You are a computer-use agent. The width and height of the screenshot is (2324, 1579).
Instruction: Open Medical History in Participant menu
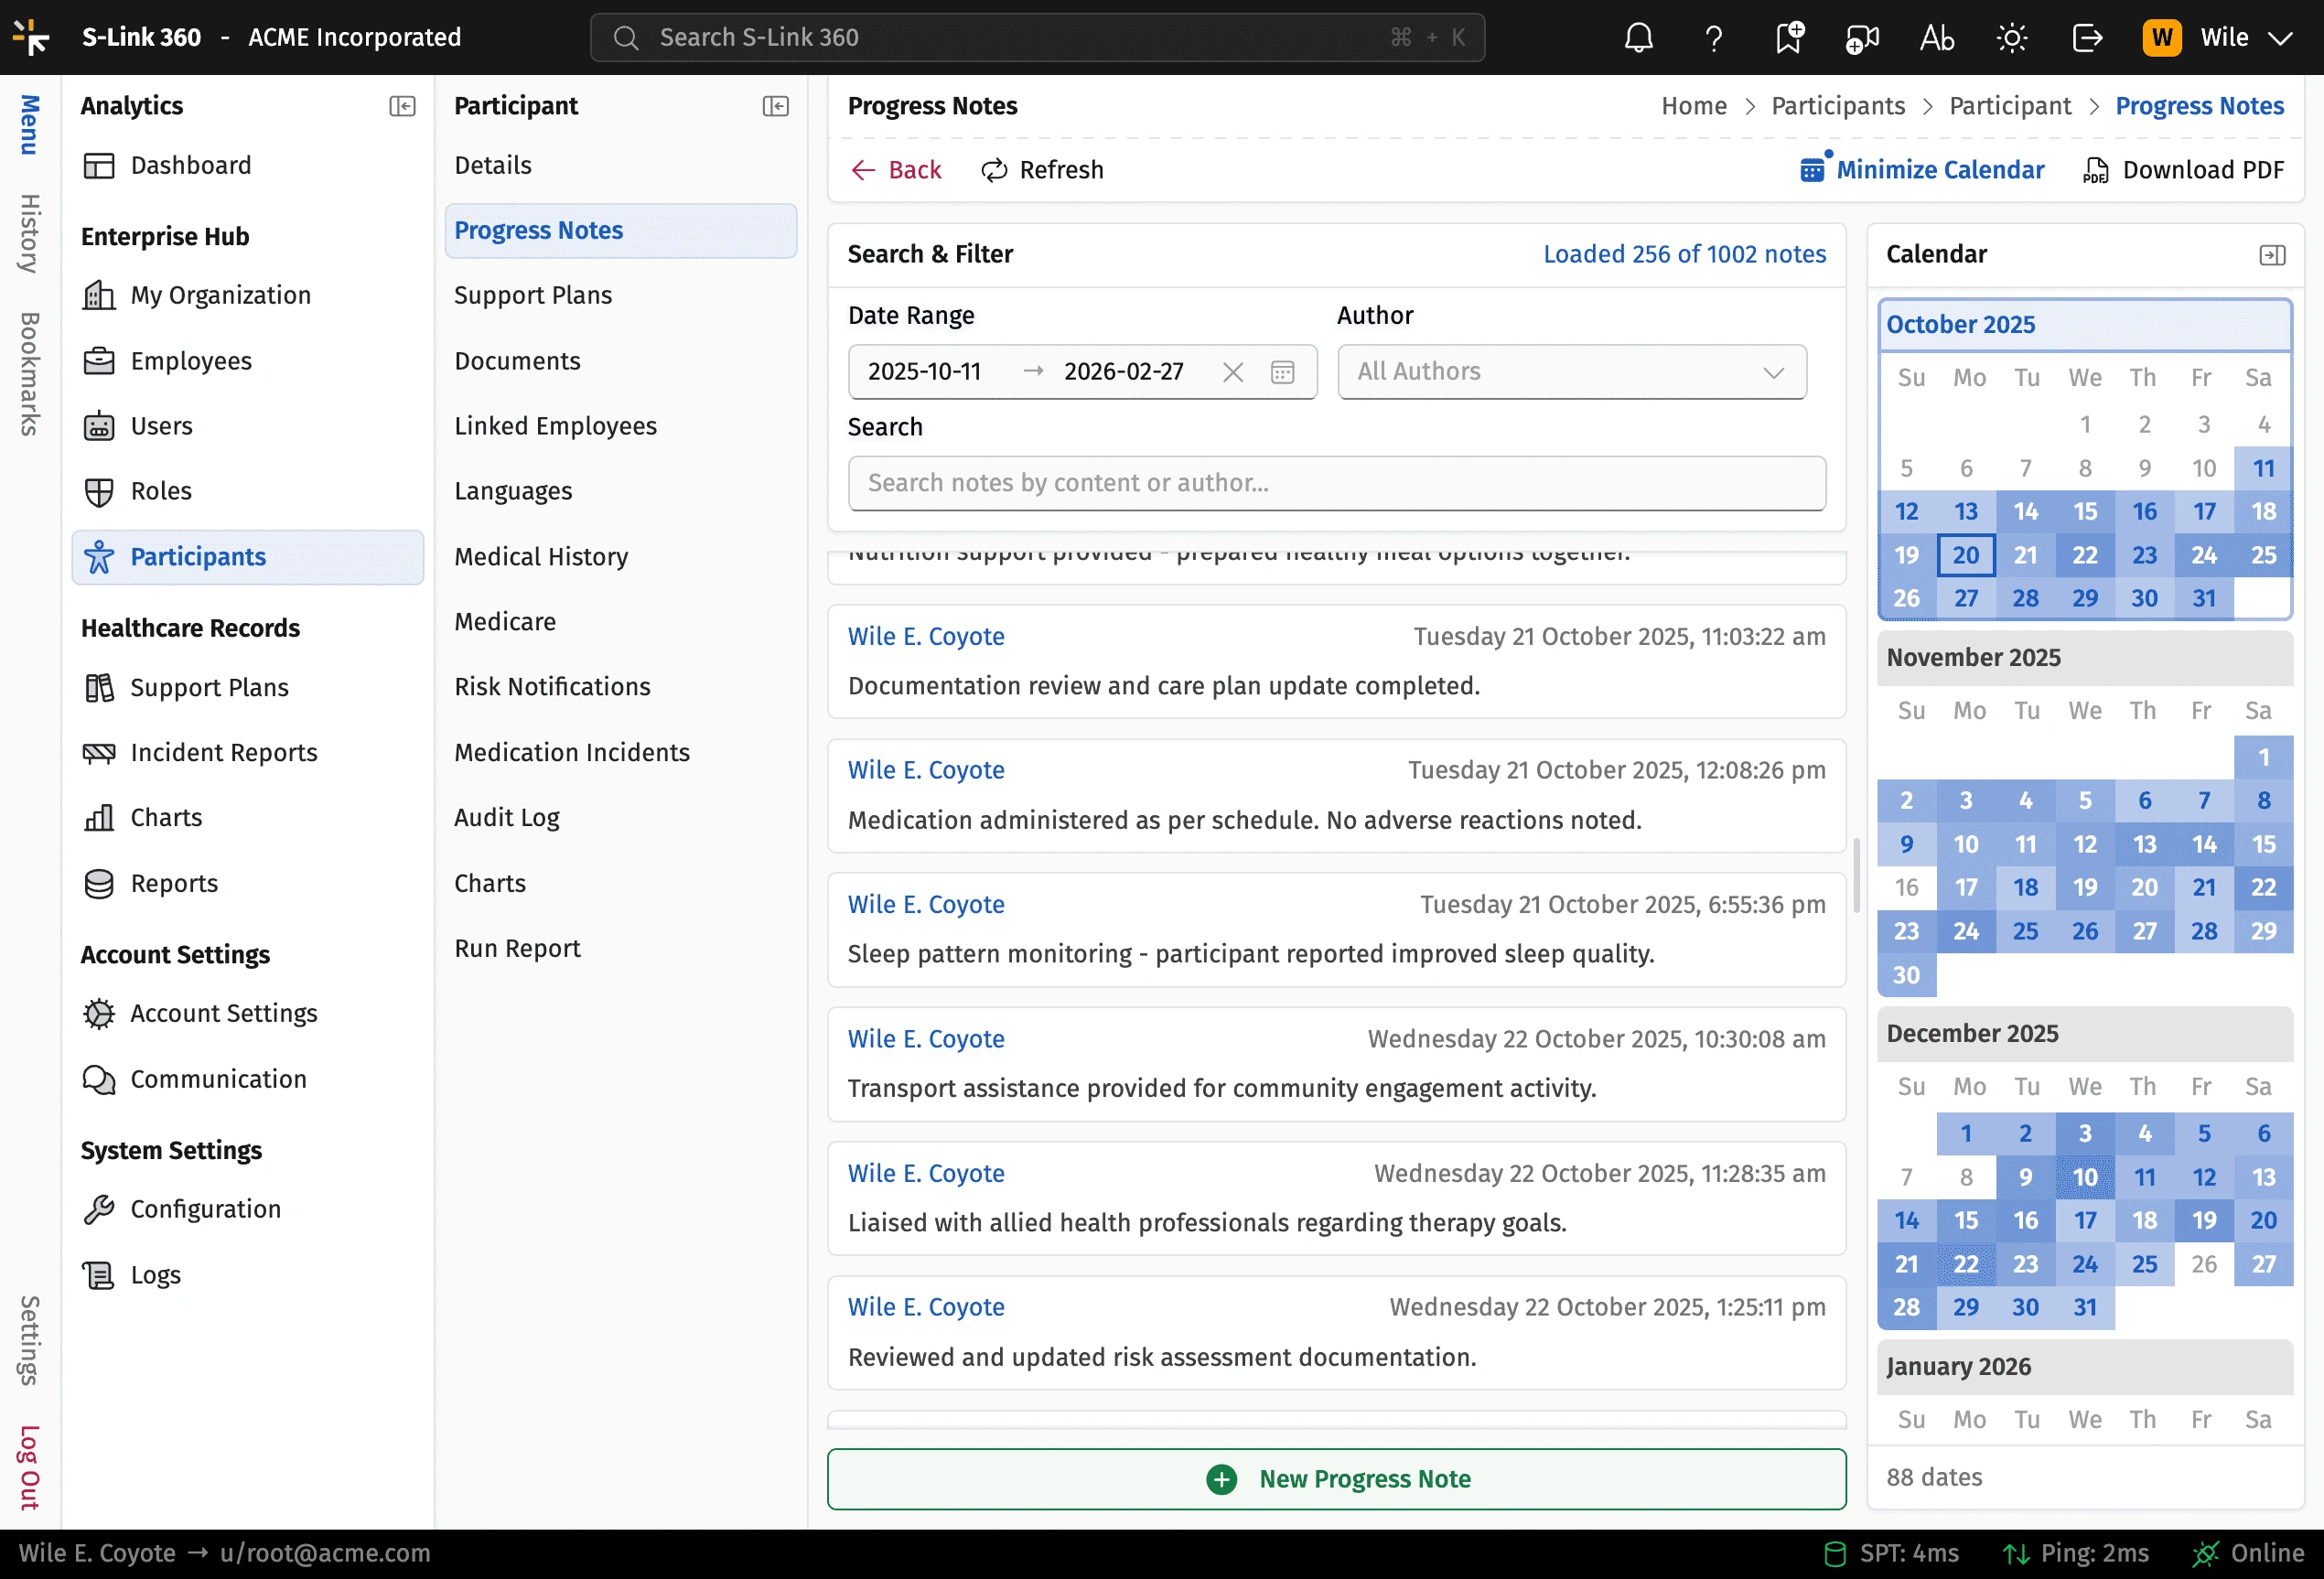[x=541, y=556]
